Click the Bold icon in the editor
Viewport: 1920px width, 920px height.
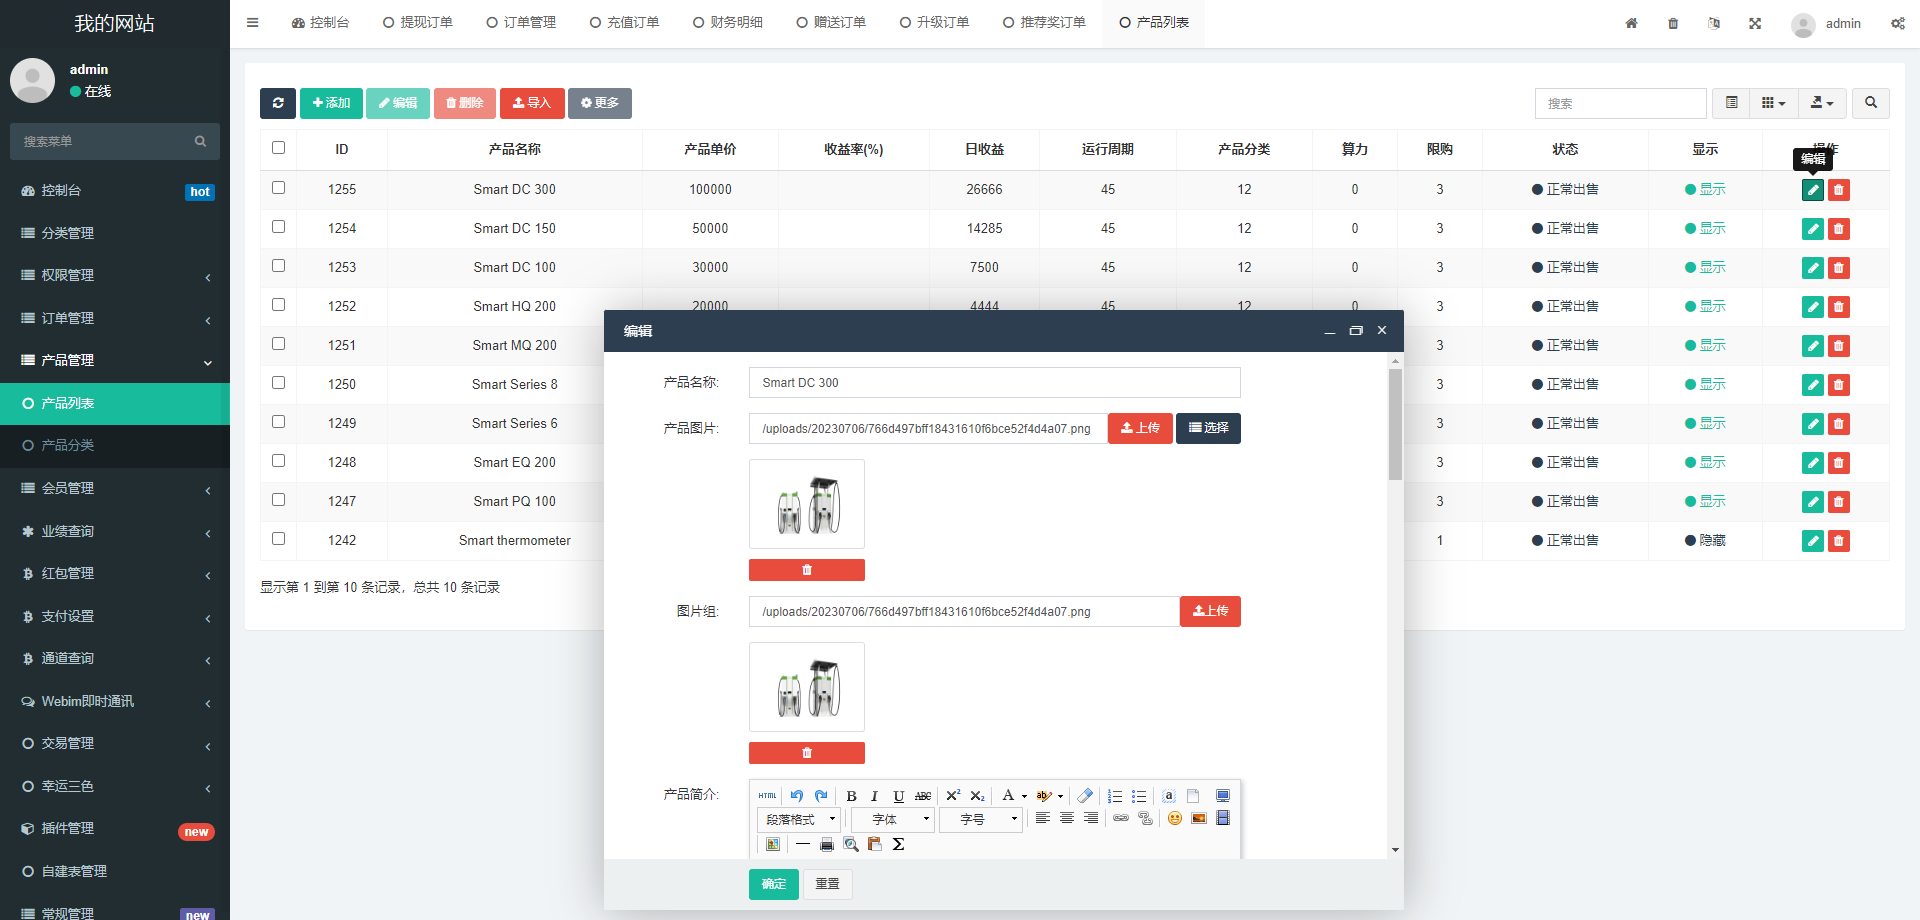(851, 796)
